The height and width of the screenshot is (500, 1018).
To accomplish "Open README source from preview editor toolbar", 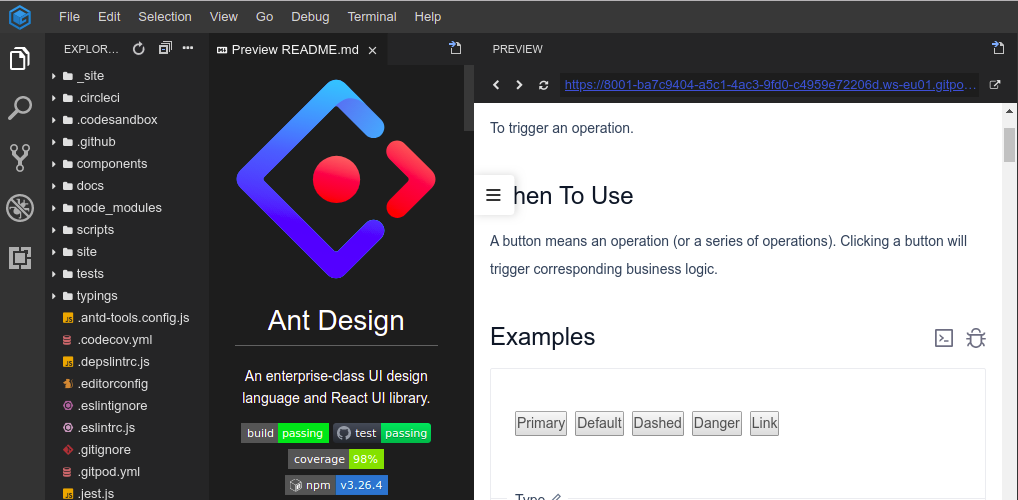I will [x=456, y=47].
